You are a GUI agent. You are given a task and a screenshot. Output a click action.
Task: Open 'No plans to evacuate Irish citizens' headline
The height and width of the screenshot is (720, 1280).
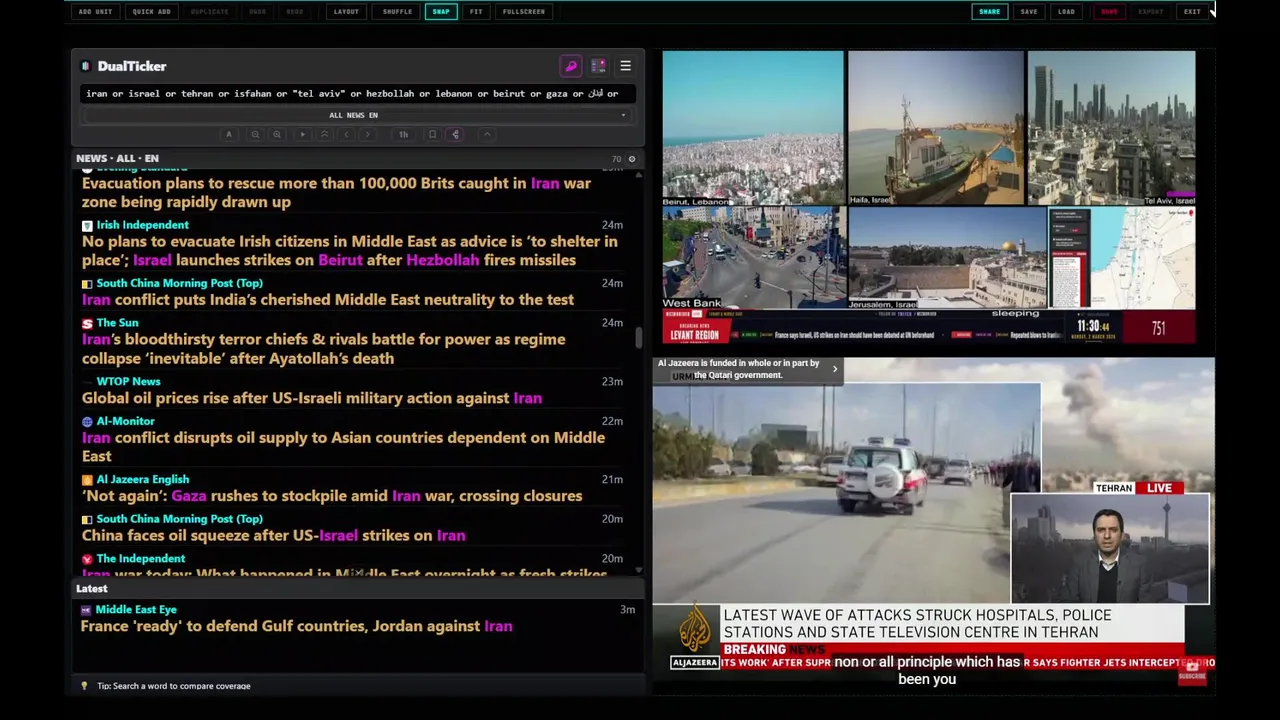(350, 250)
